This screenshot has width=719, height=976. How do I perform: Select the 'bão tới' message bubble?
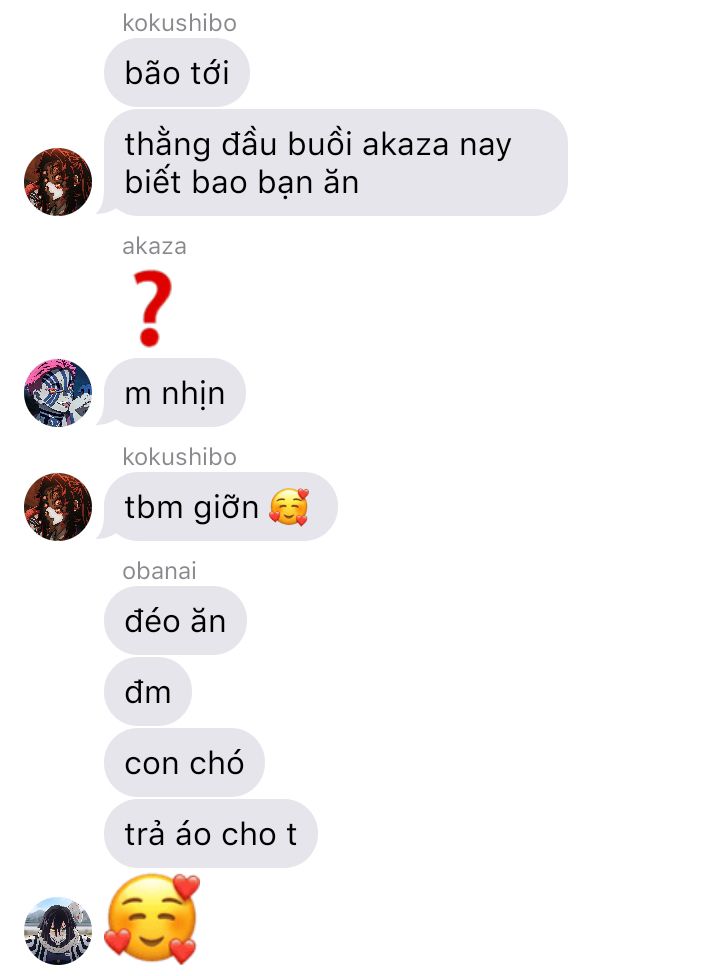tap(177, 72)
